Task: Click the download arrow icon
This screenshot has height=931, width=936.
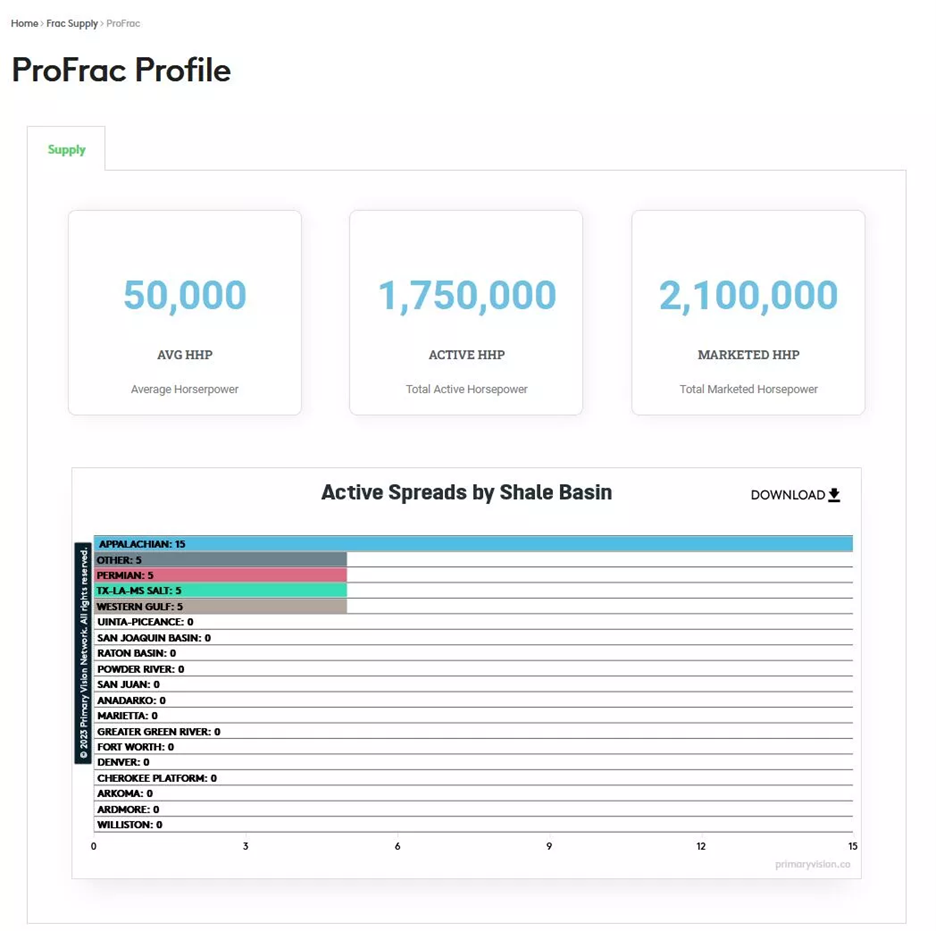Action: 834,495
